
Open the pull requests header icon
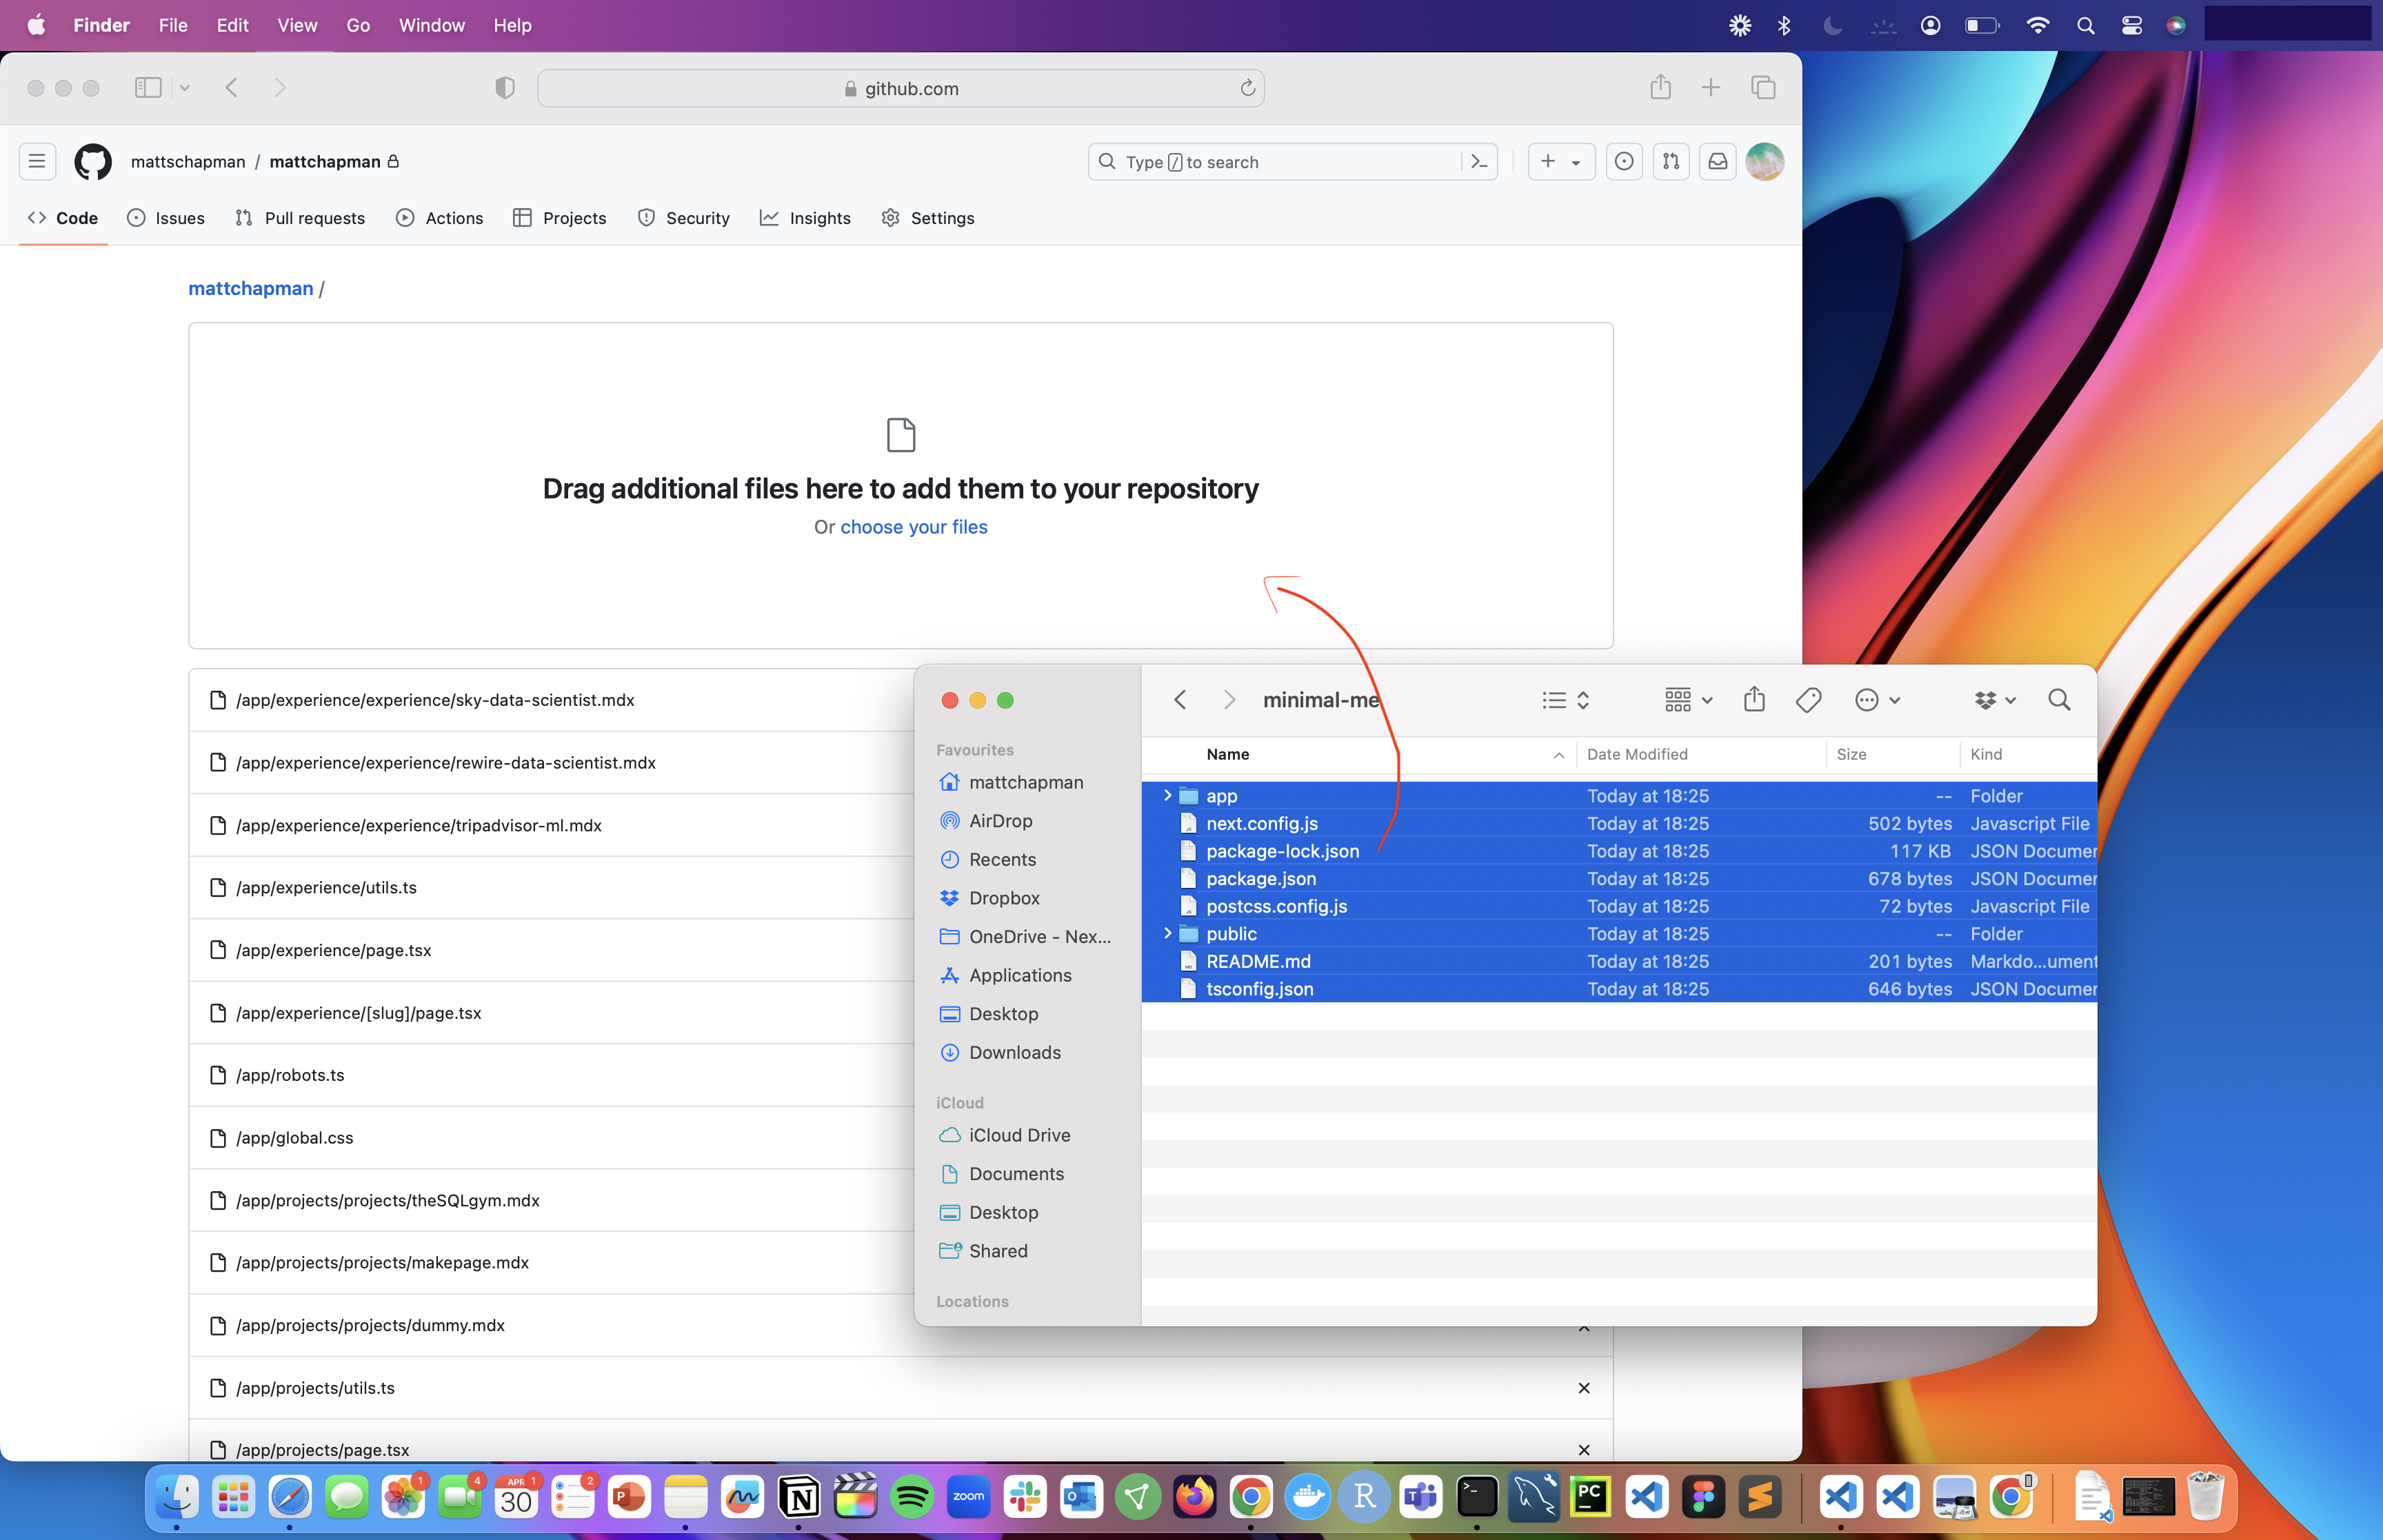tap(1670, 161)
